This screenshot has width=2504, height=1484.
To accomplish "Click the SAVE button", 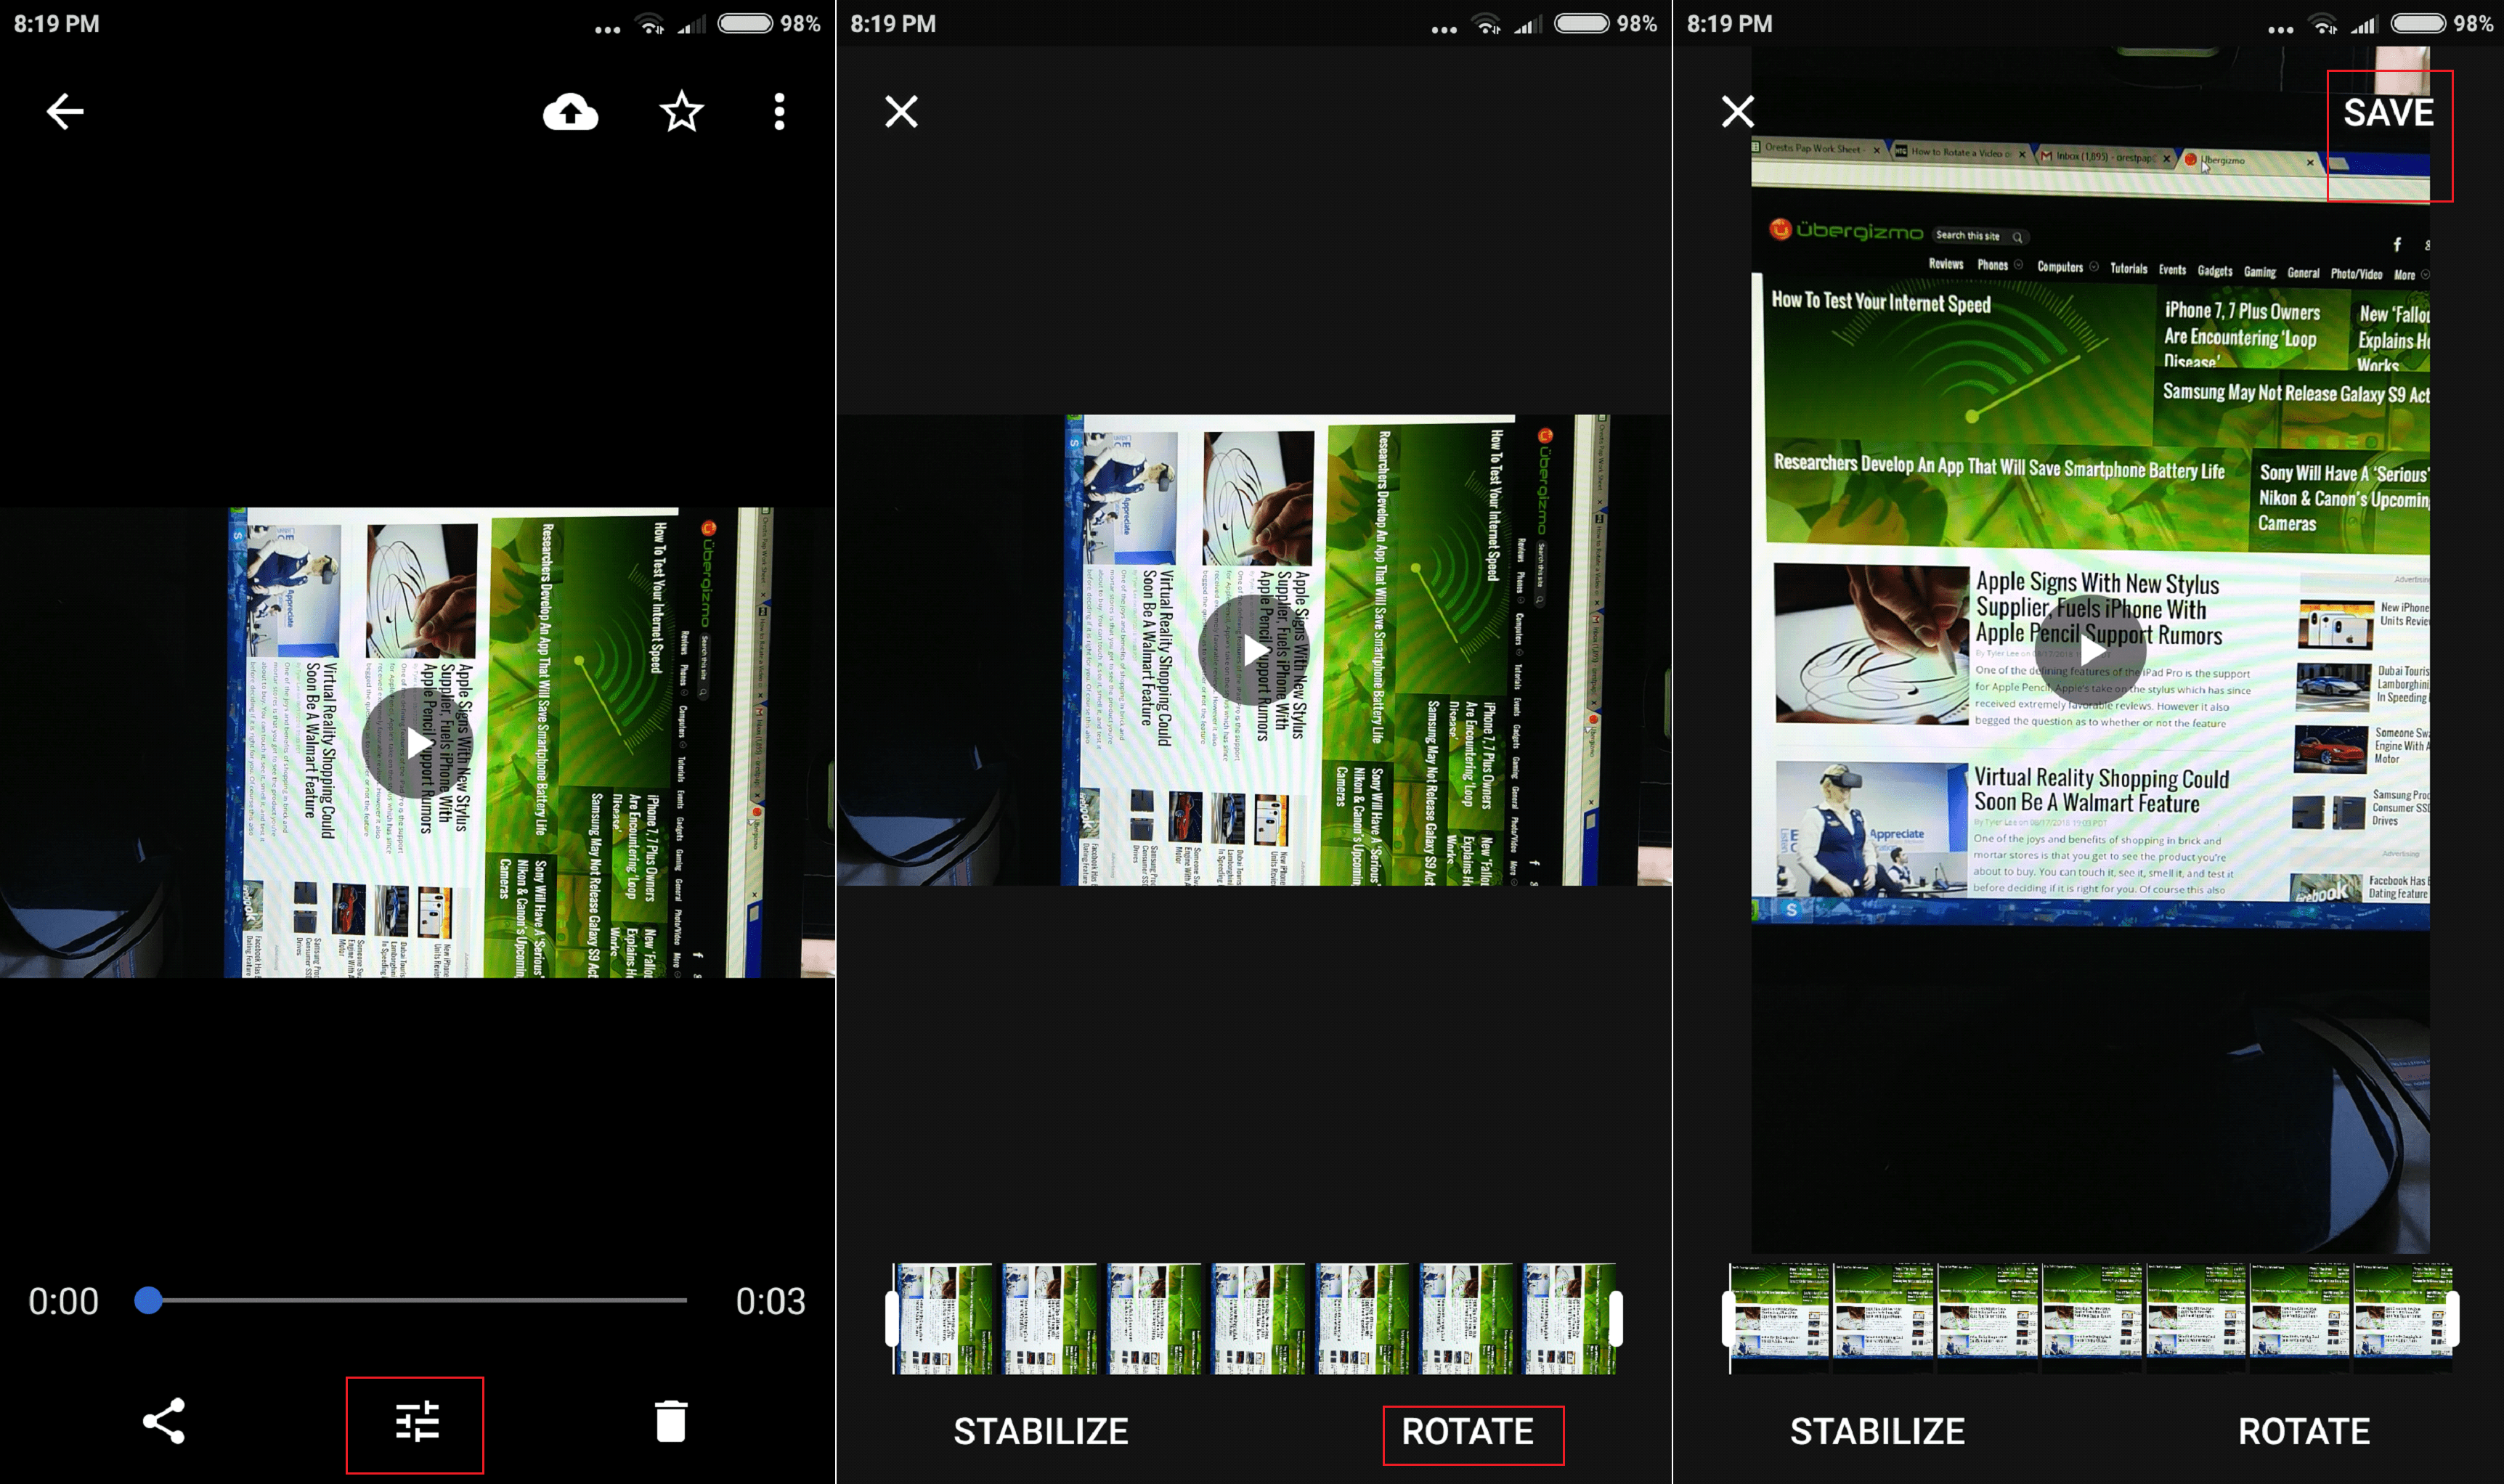I will 2388,113.
